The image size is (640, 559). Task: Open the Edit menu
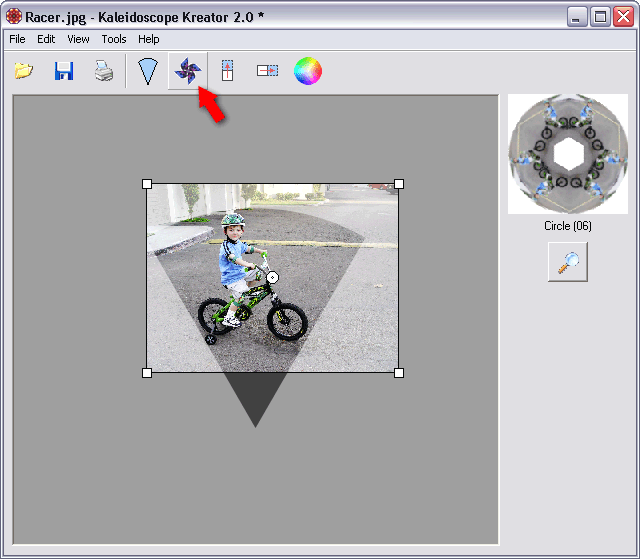[x=46, y=39]
